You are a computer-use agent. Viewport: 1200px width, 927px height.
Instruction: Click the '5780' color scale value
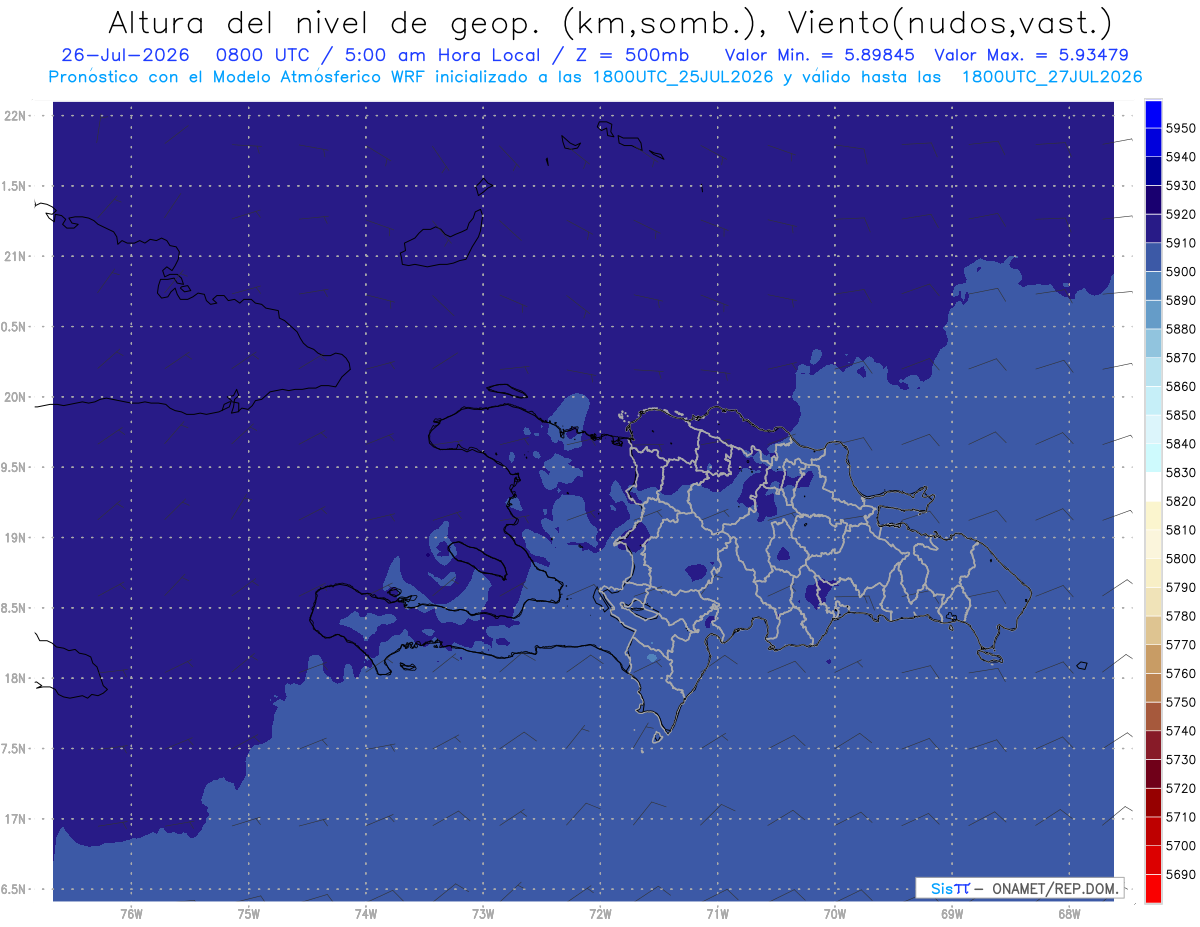[1180, 616]
